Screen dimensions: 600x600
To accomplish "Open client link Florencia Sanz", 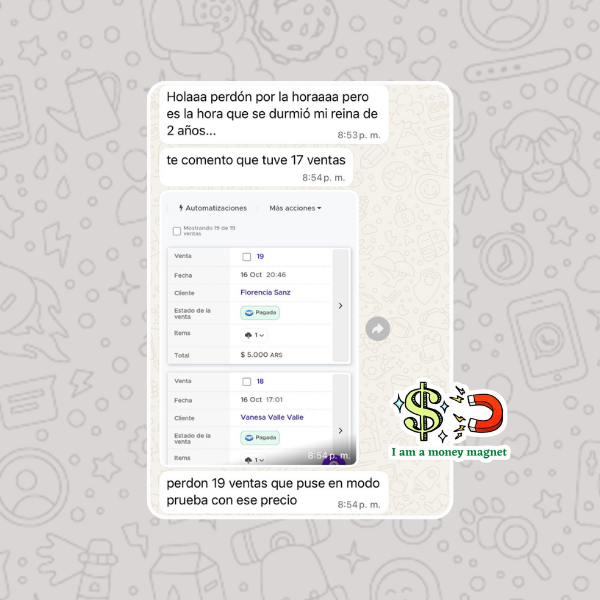I will [265, 292].
